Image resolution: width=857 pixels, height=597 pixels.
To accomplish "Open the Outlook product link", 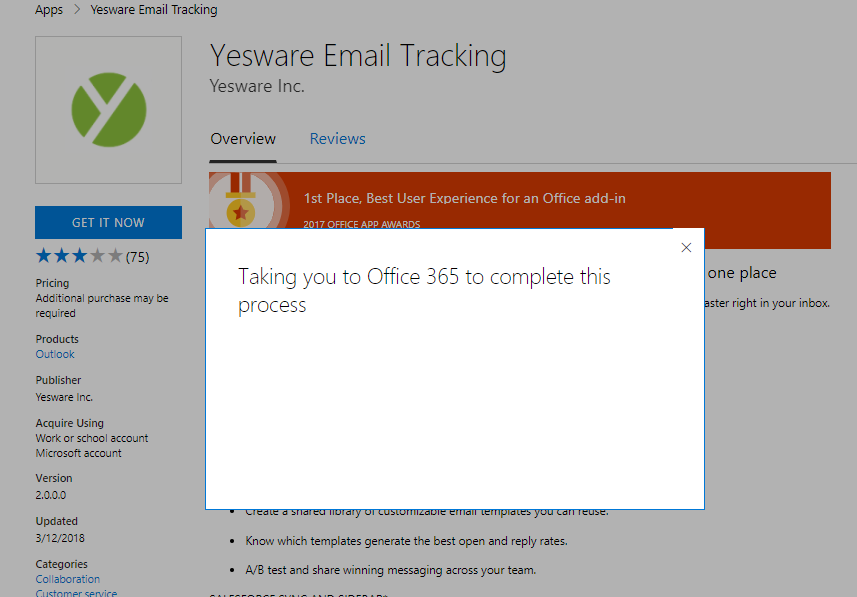I will pyautogui.click(x=55, y=354).
